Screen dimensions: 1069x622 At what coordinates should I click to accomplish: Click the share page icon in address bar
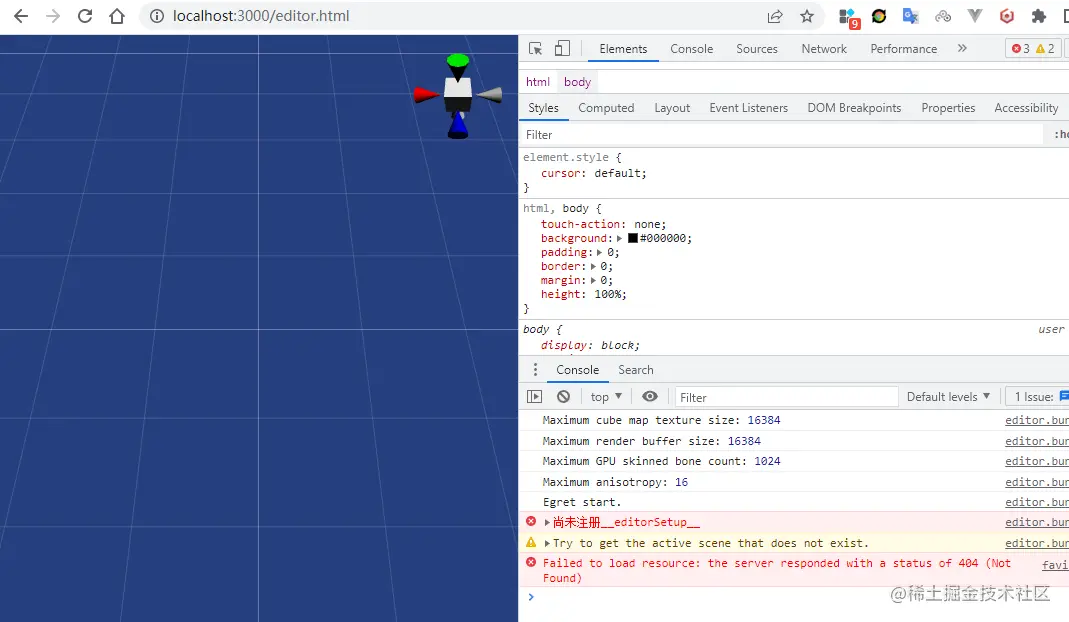click(774, 16)
